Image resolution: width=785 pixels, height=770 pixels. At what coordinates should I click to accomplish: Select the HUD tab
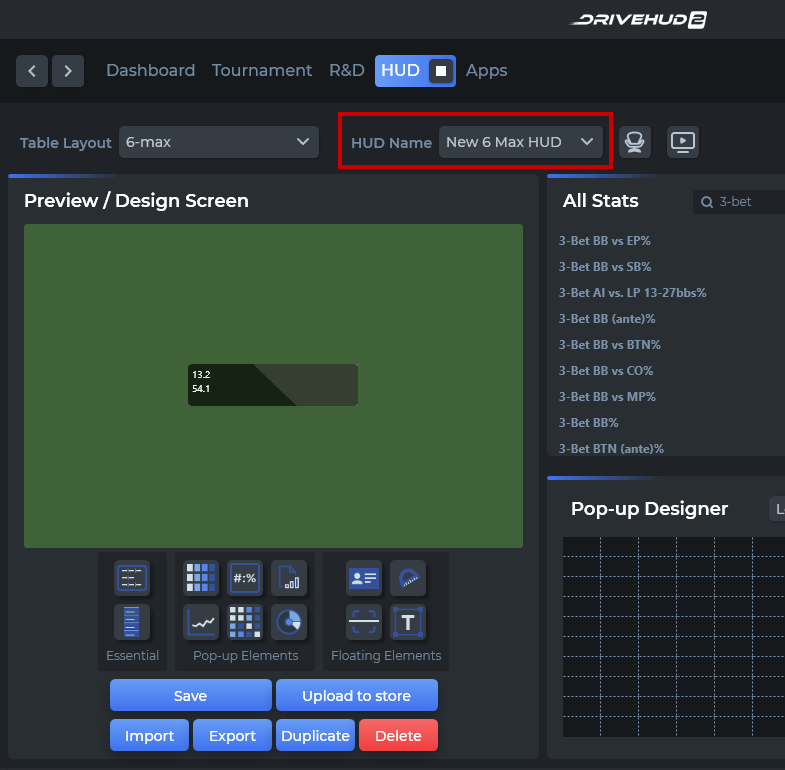point(400,71)
